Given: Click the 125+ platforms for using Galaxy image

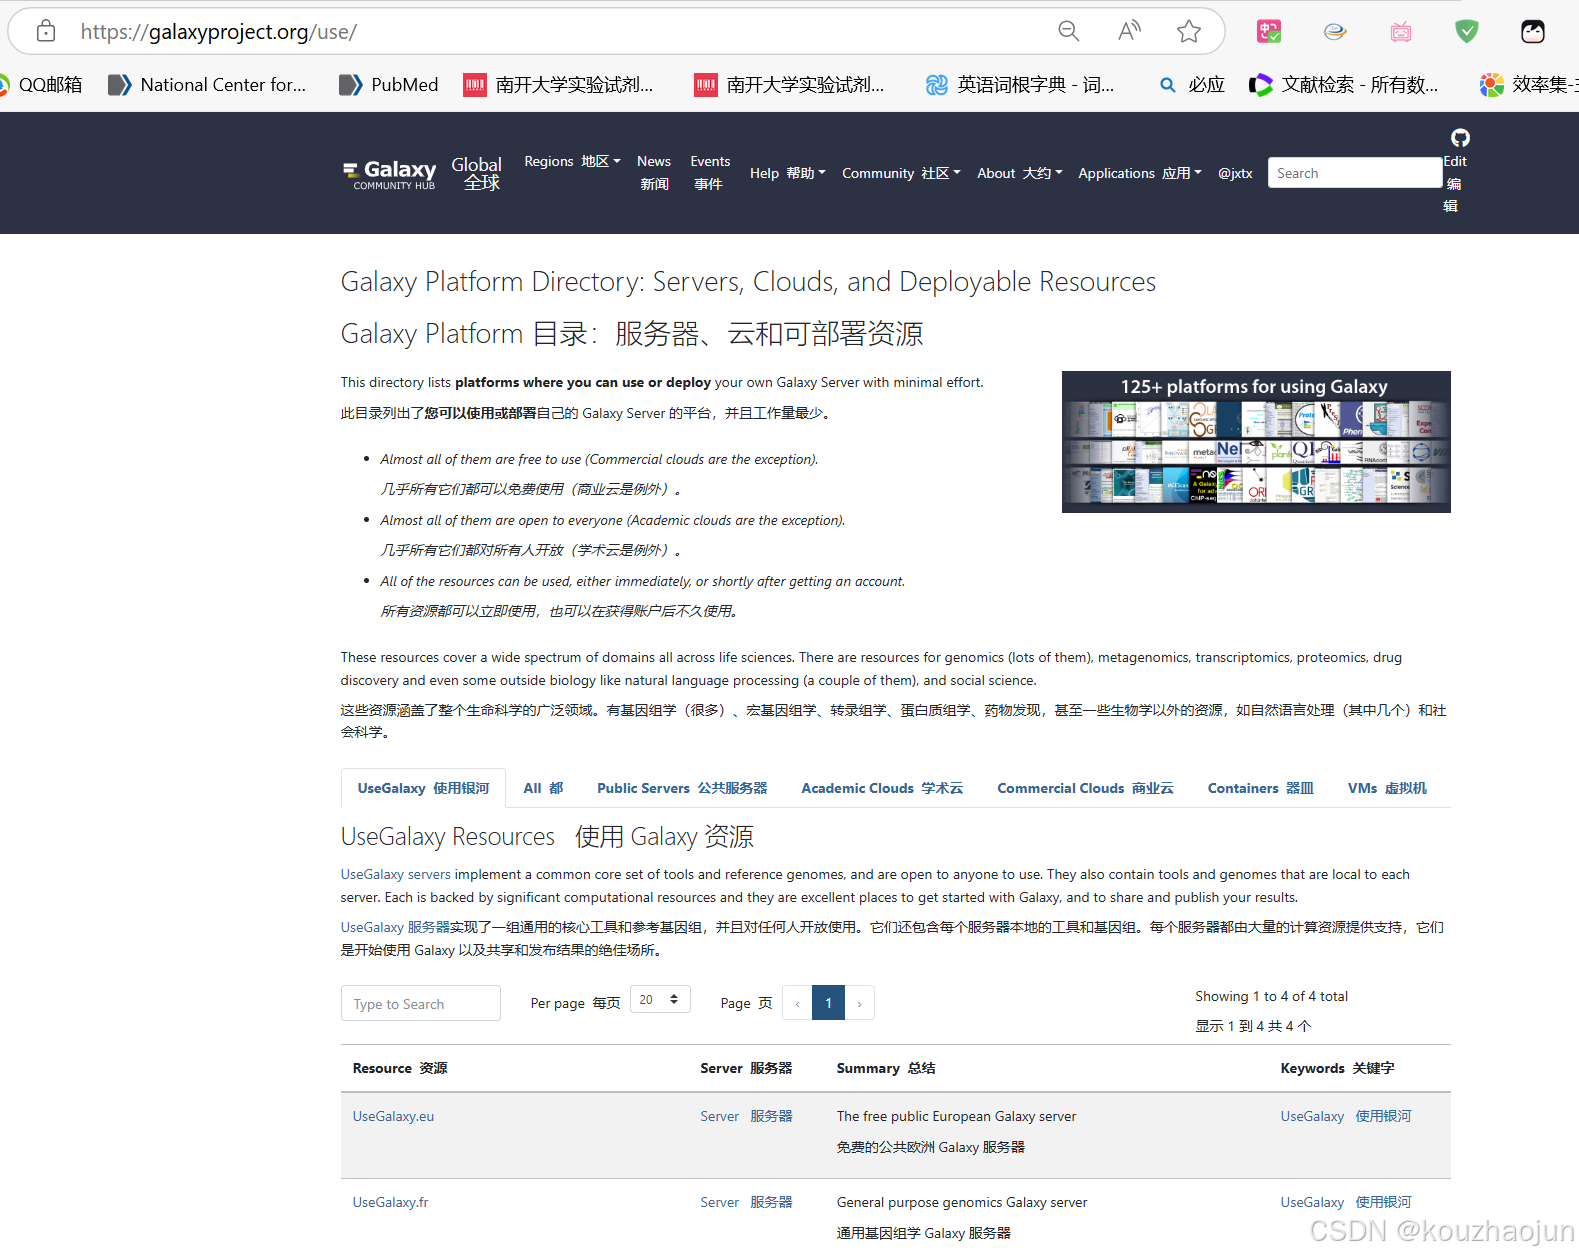Looking at the screenshot, I should [x=1256, y=442].
